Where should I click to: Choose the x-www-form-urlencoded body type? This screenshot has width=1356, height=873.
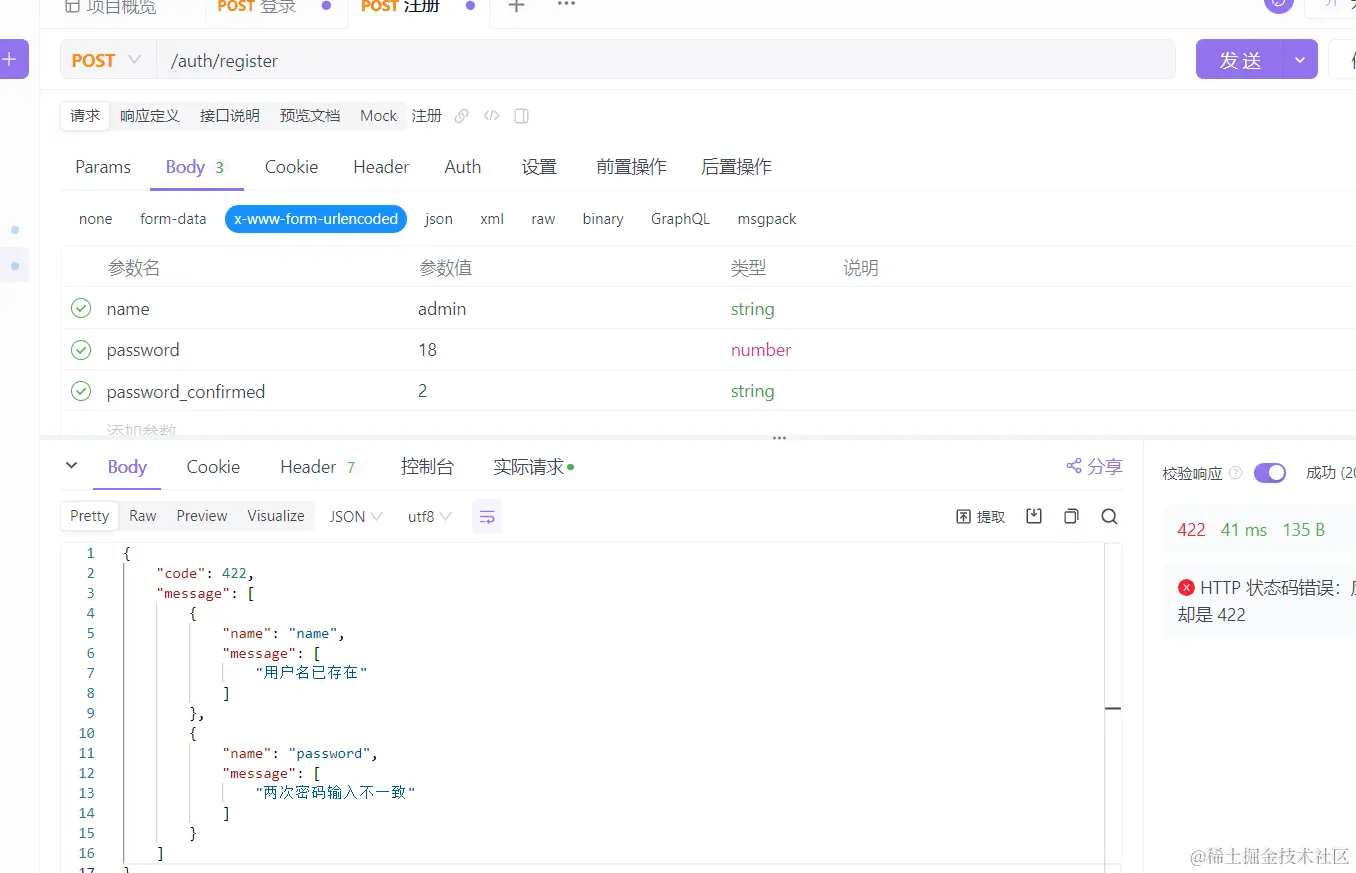pos(316,219)
